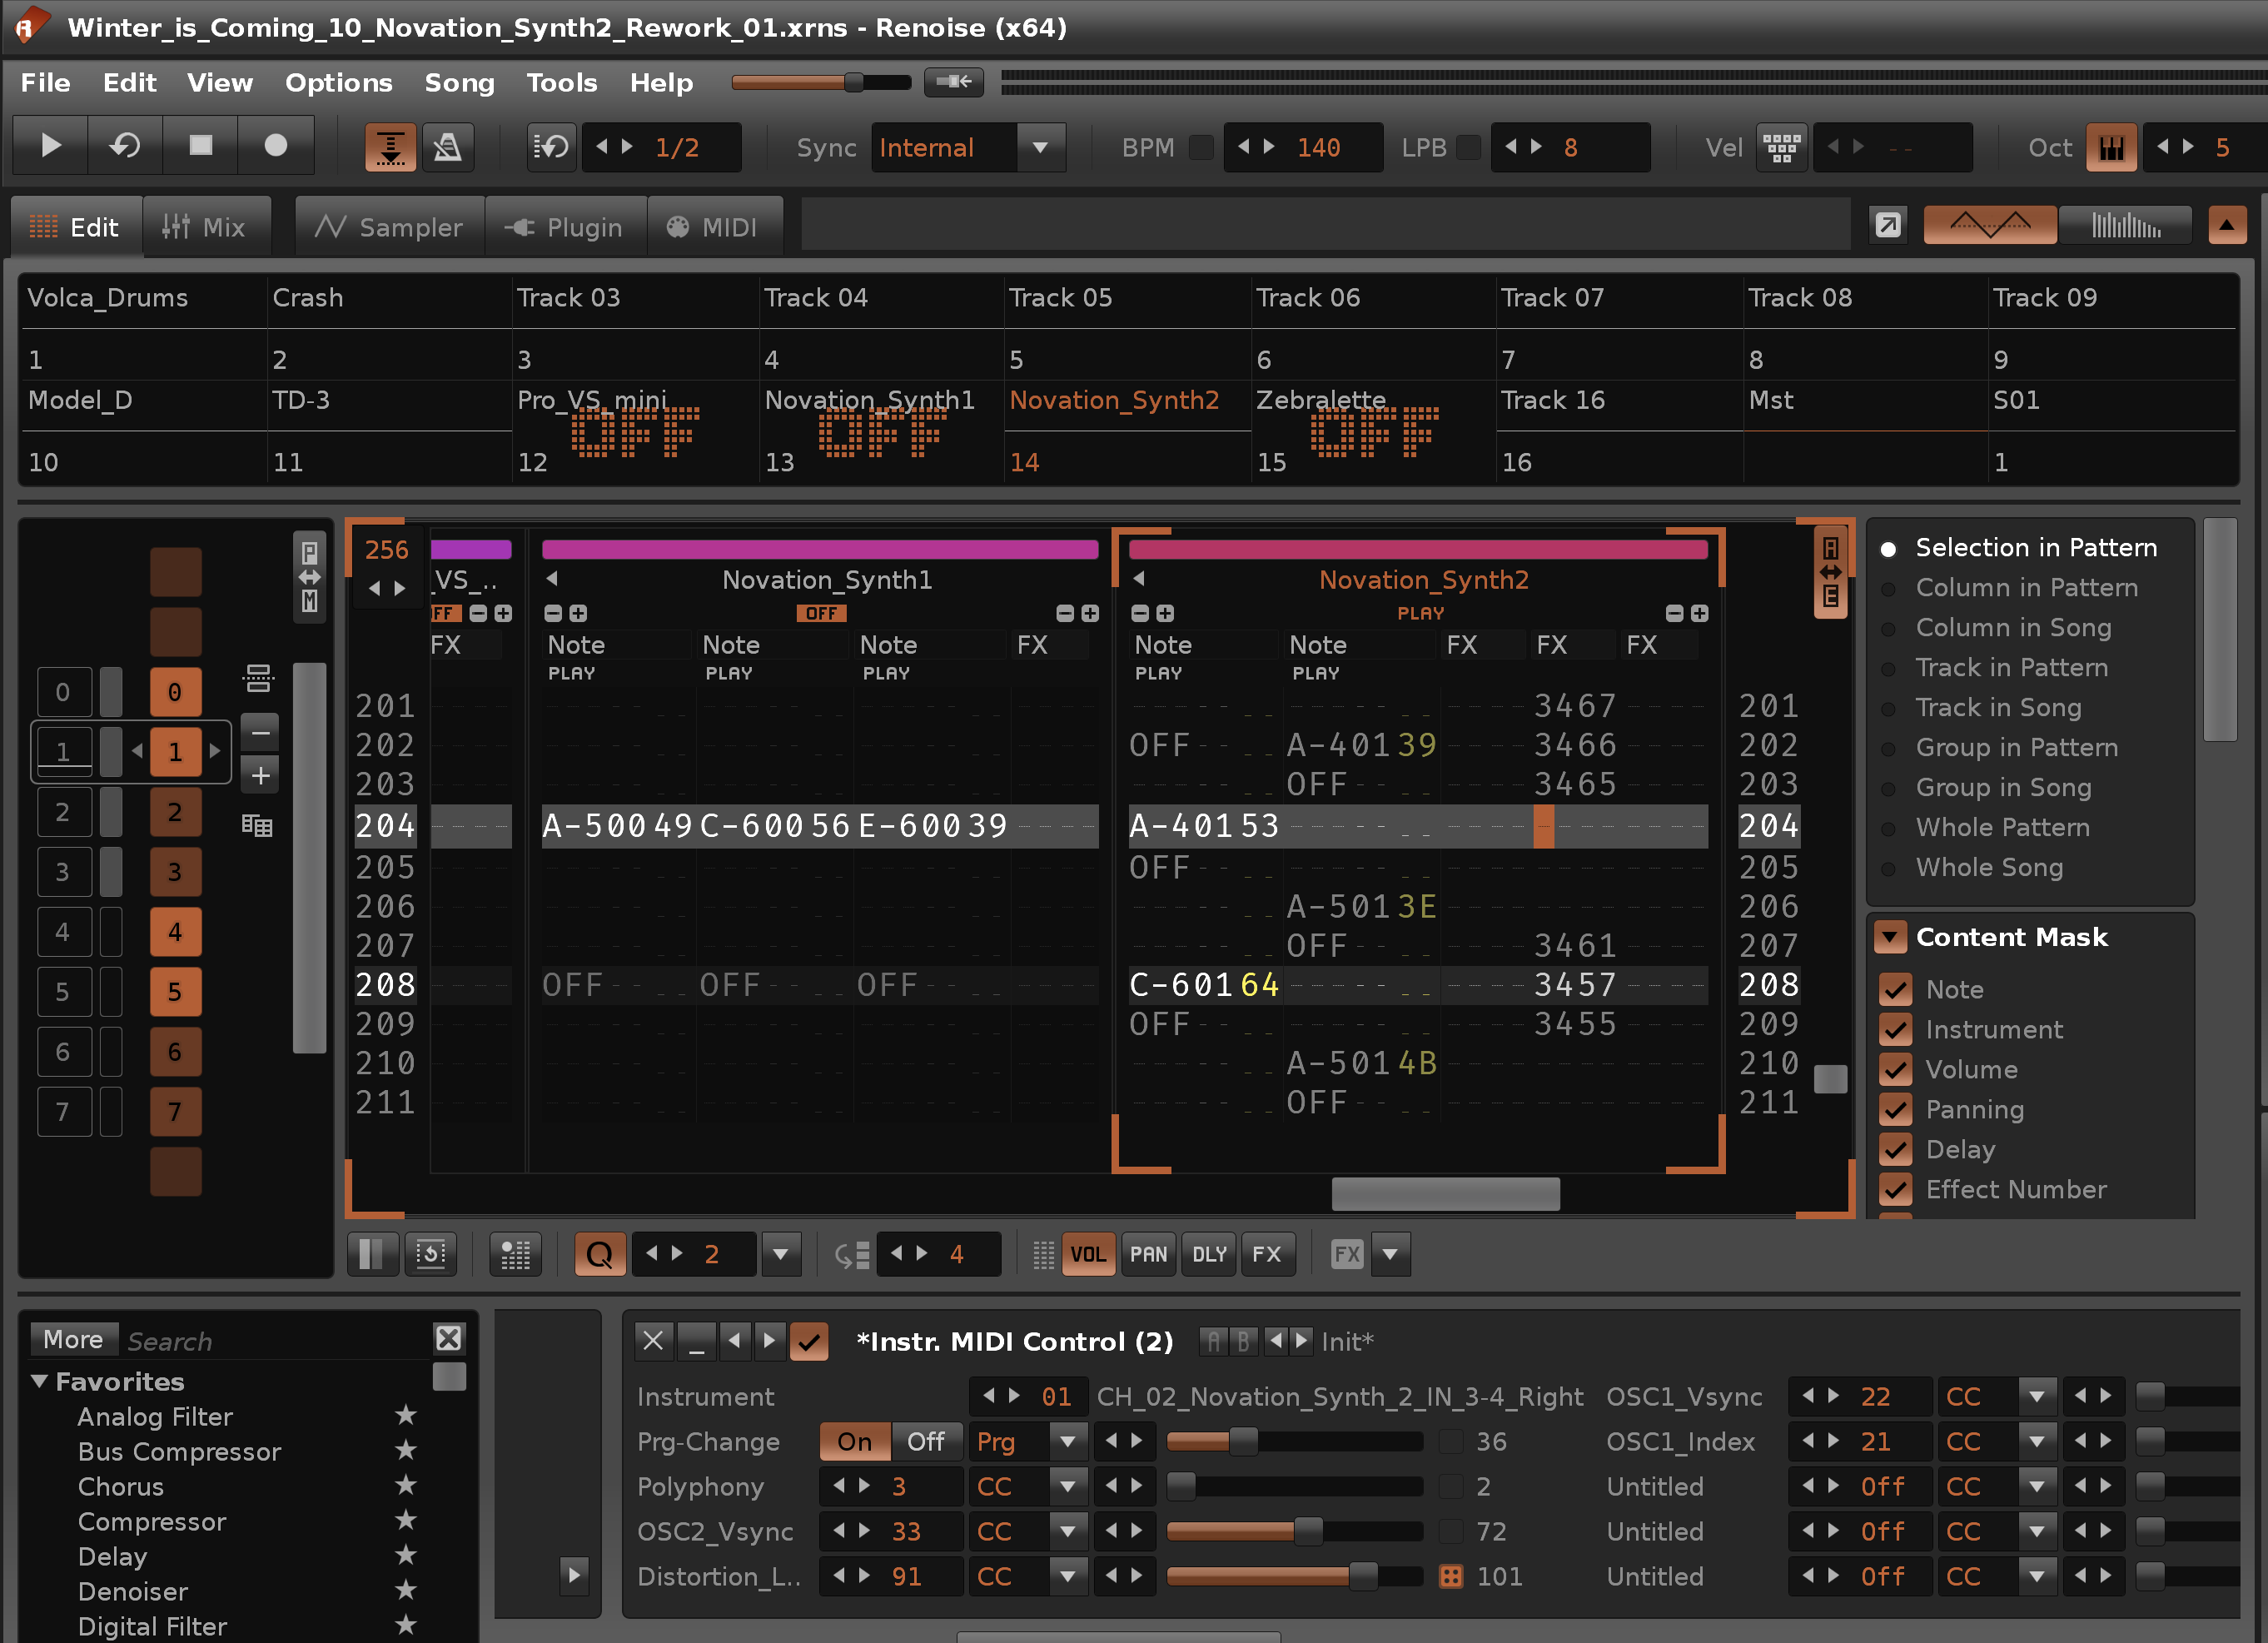Image resolution: width=2268 pixels, height=1643 pixels.
Task: Toggle the VOL column button
Action: (1087, 1254)
